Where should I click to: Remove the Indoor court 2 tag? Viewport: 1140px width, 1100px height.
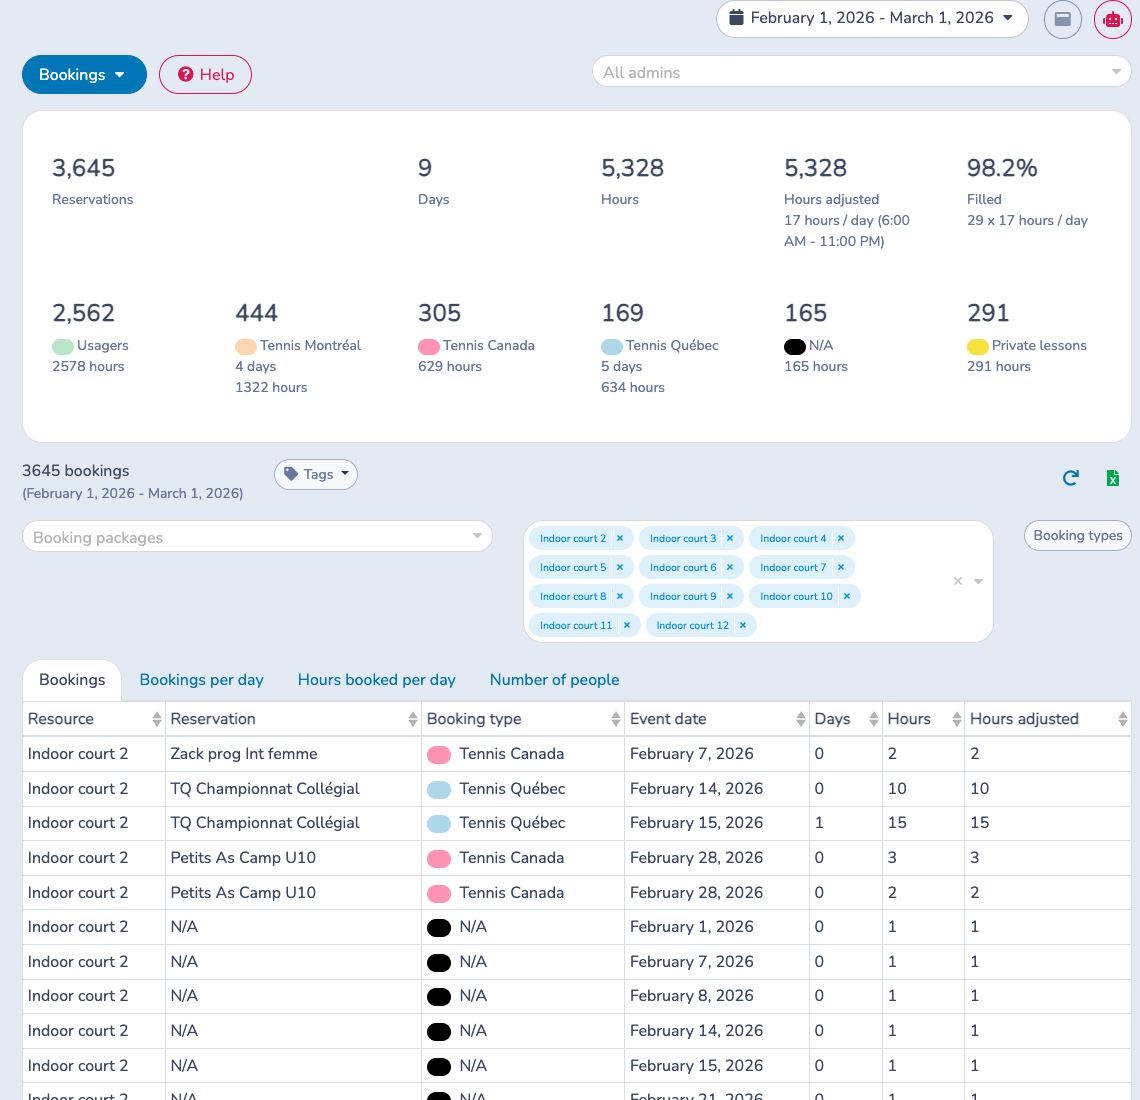[x=619, y=538]
